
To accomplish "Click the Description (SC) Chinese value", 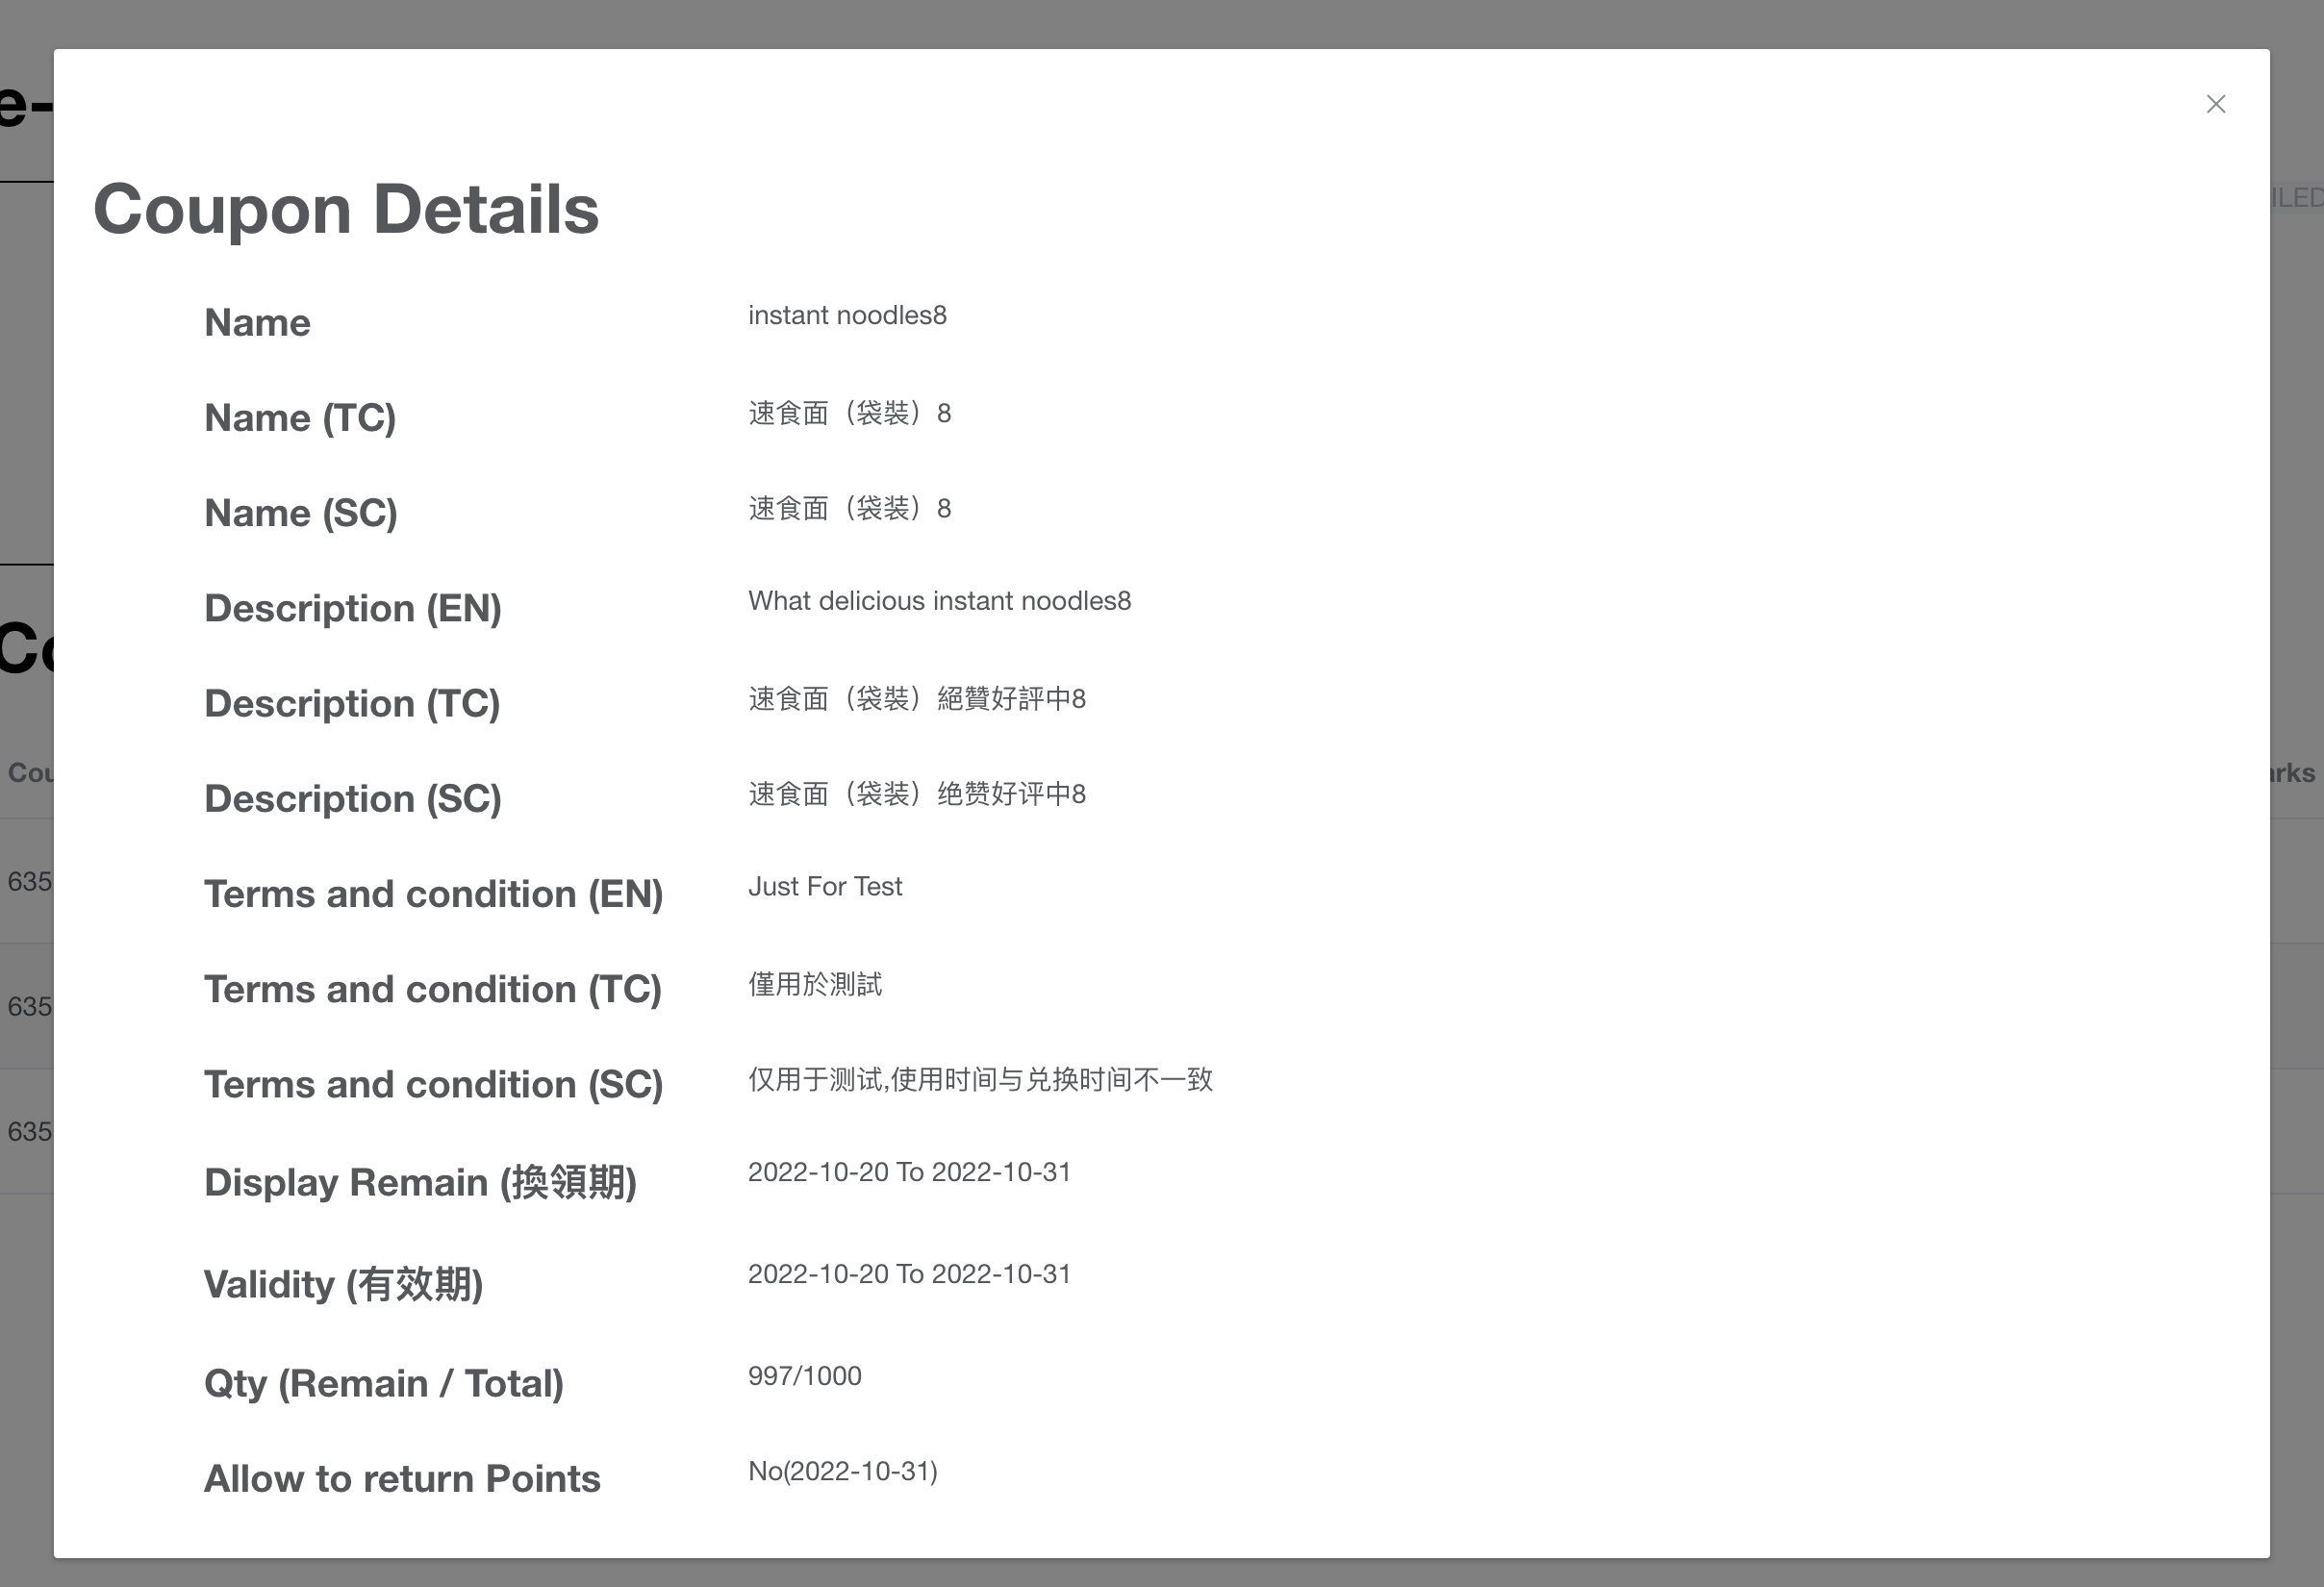I will click(916, 794).
